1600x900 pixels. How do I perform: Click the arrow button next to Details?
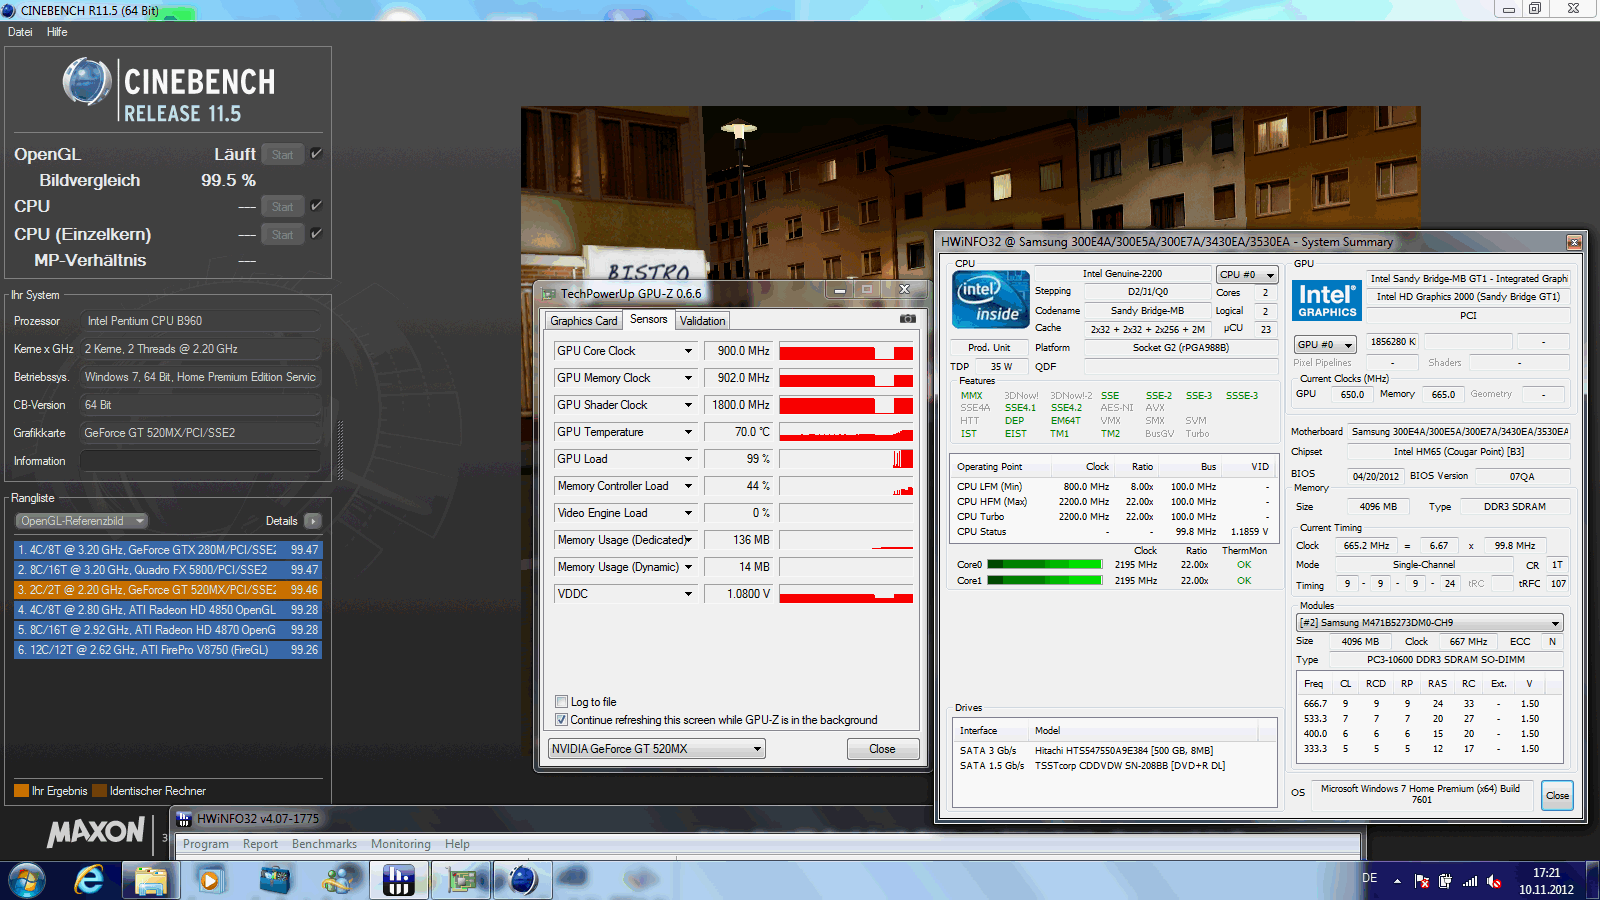point(313,521)
